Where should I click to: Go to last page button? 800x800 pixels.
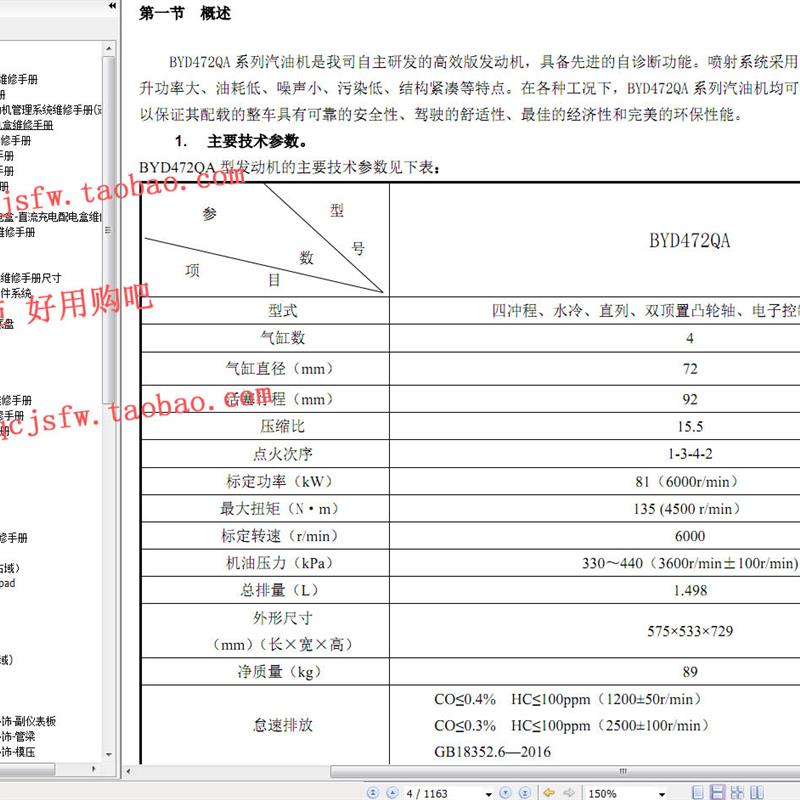coord(524,792)
